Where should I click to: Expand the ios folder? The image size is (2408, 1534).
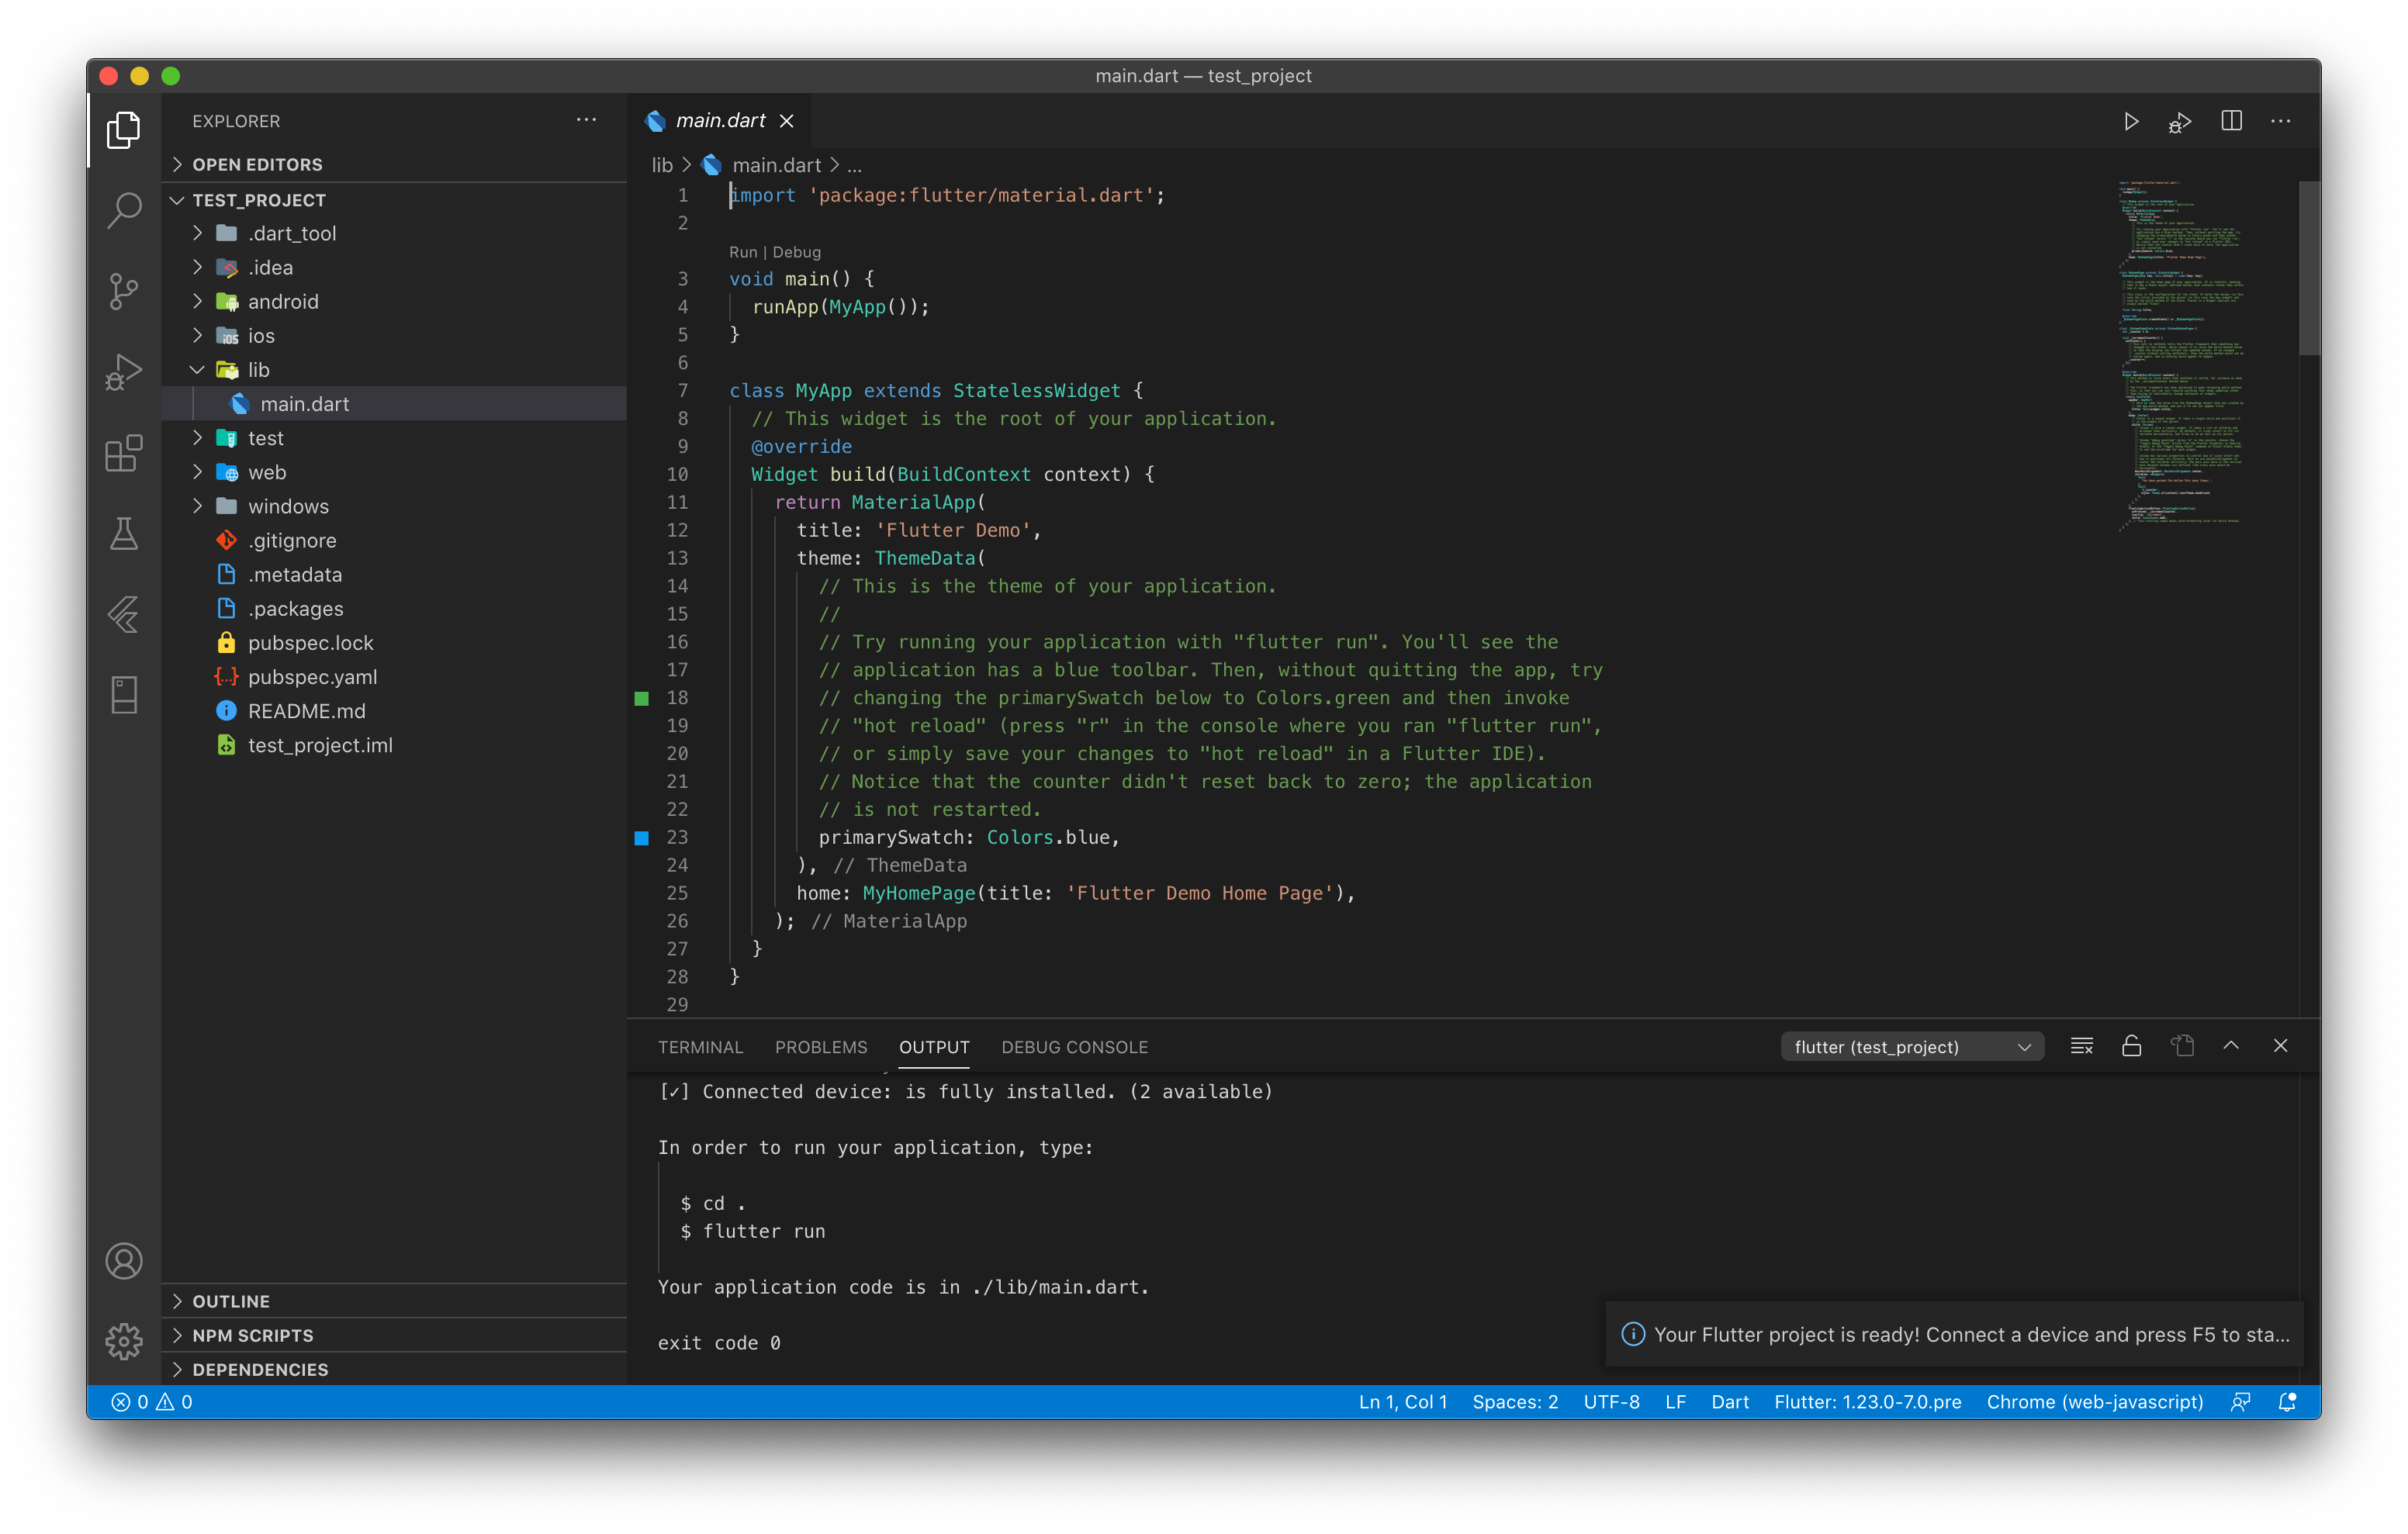[x=394, y=335]
